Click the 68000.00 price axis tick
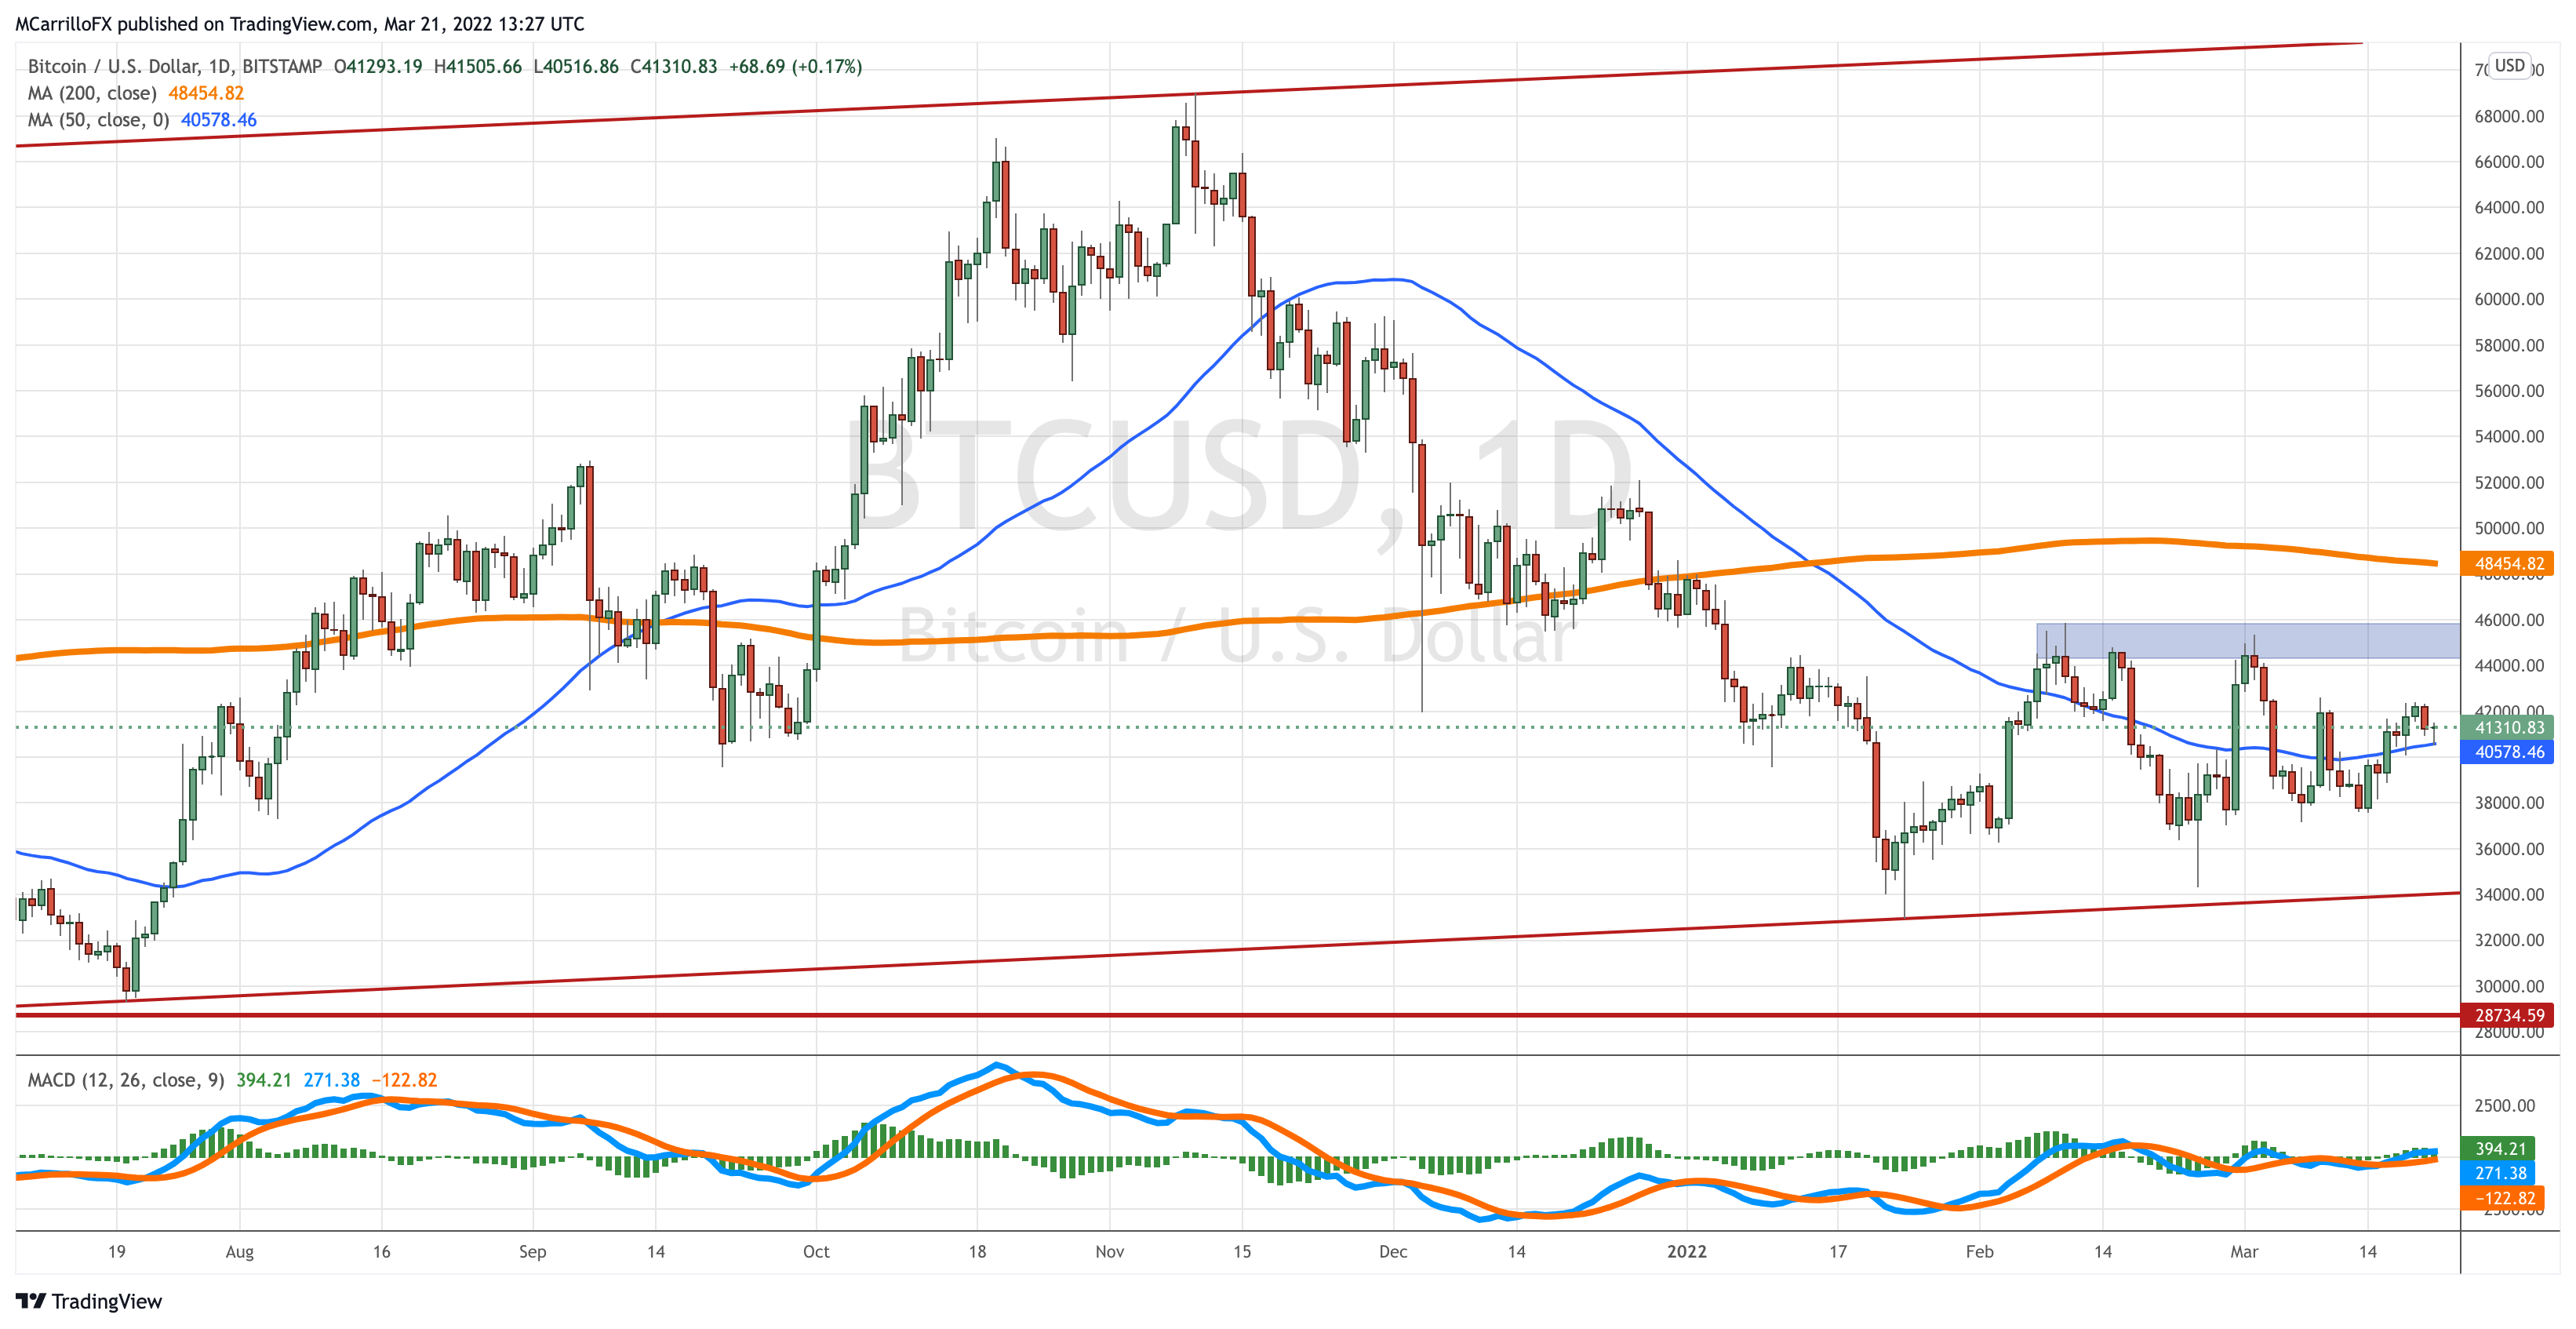2576x1329 pixels. pyautogui.click(x=2509, y=116)
